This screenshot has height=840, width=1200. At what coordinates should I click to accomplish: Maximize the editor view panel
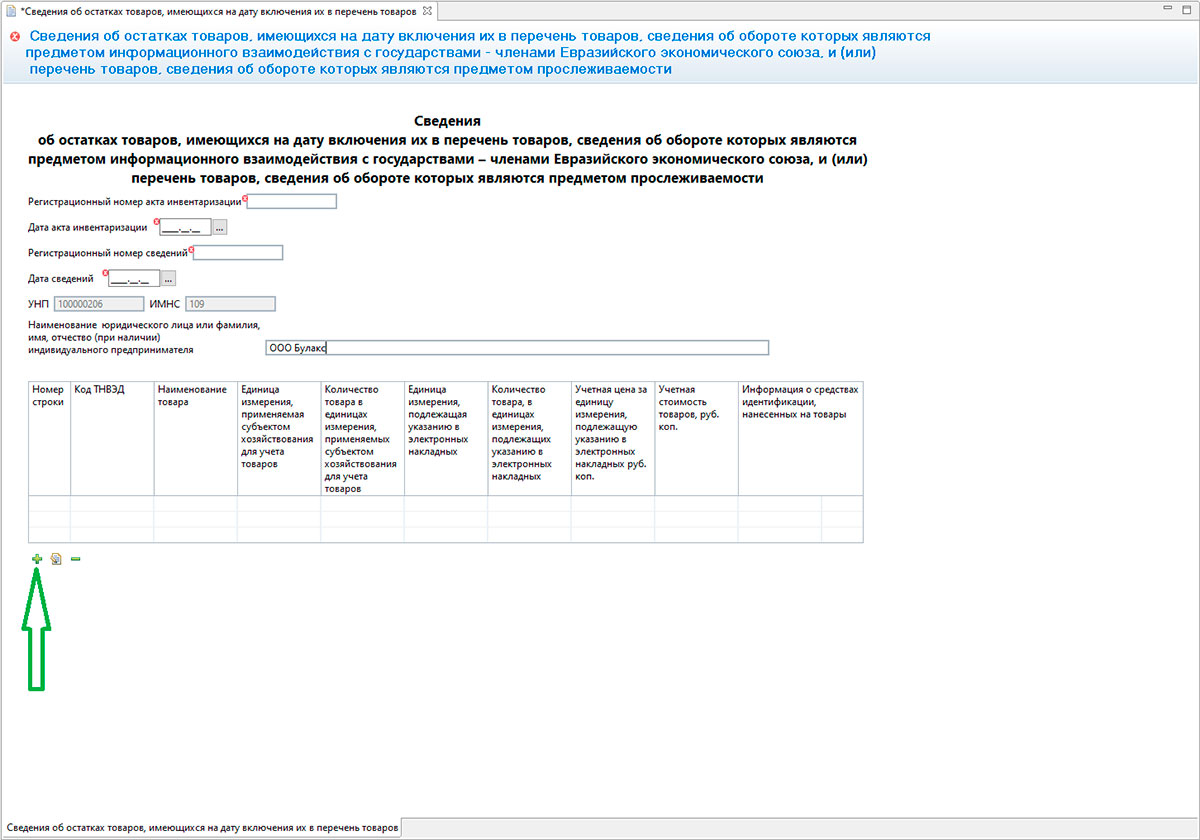pyautogui.click(x=1186, y=8)
